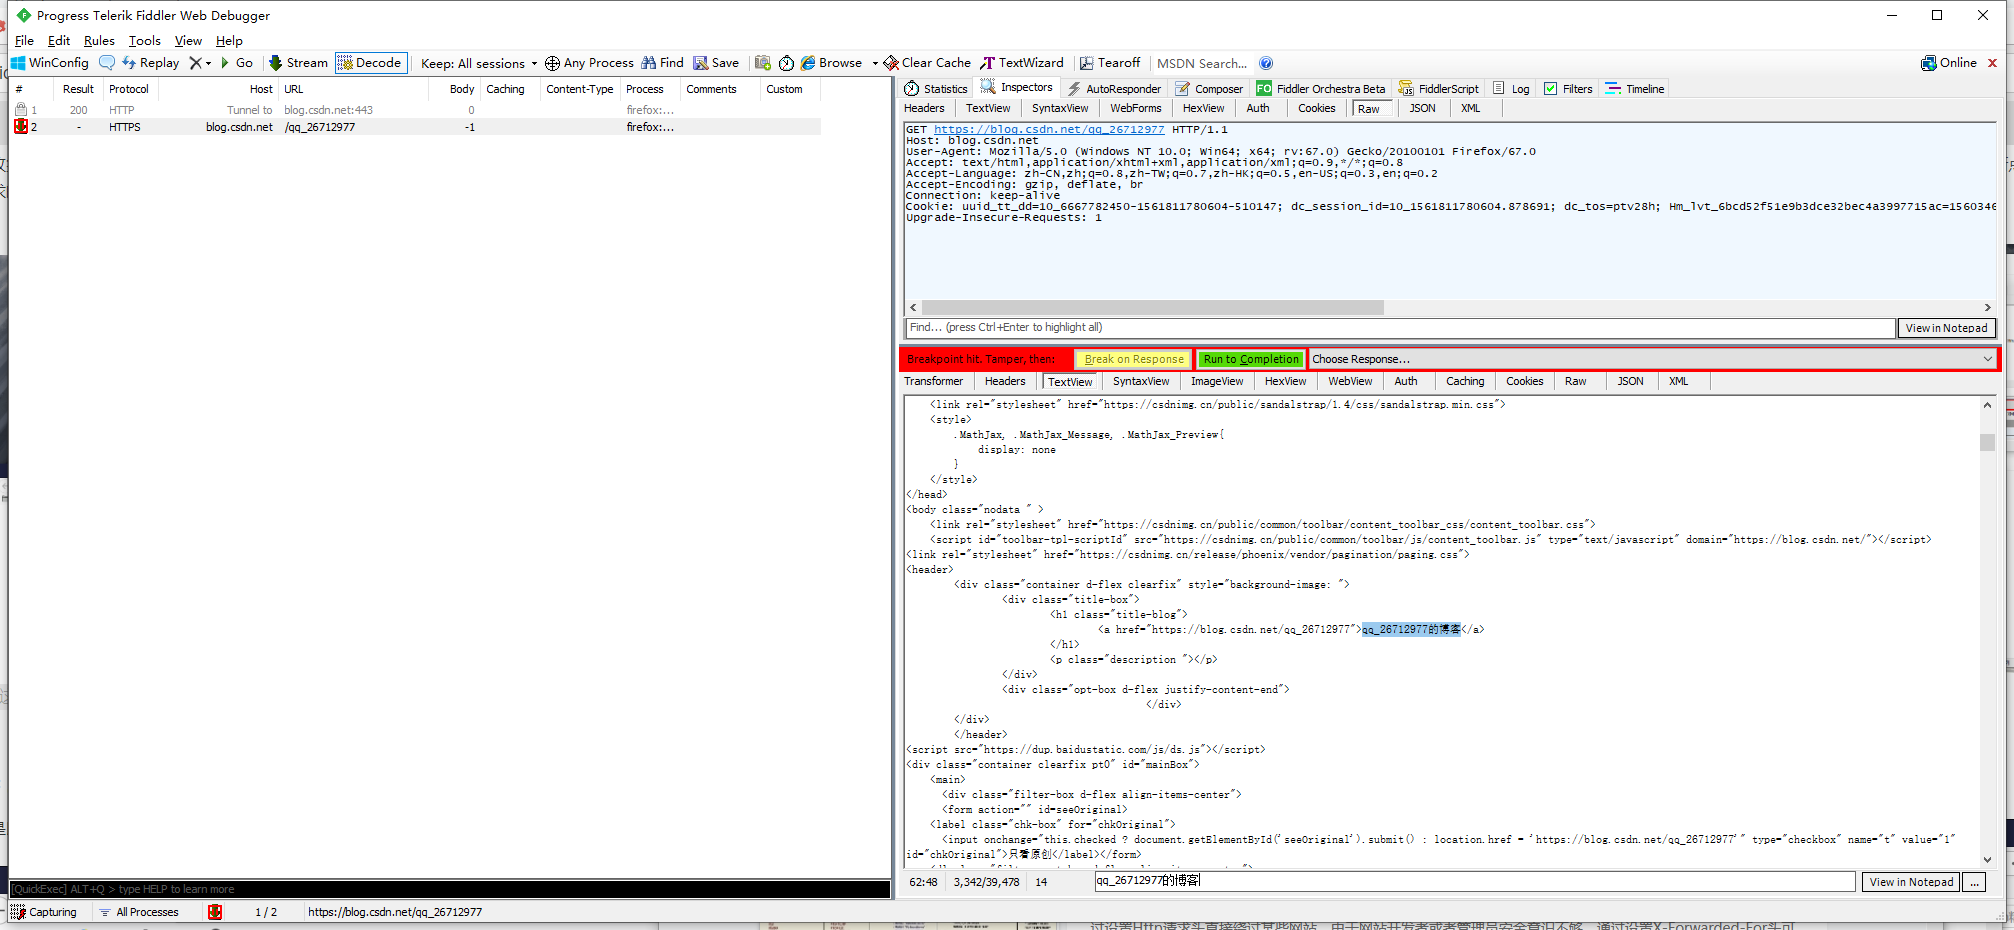Open WinConfig from the toolbar
Screen dimensions: 2014x930
[50, 63]
